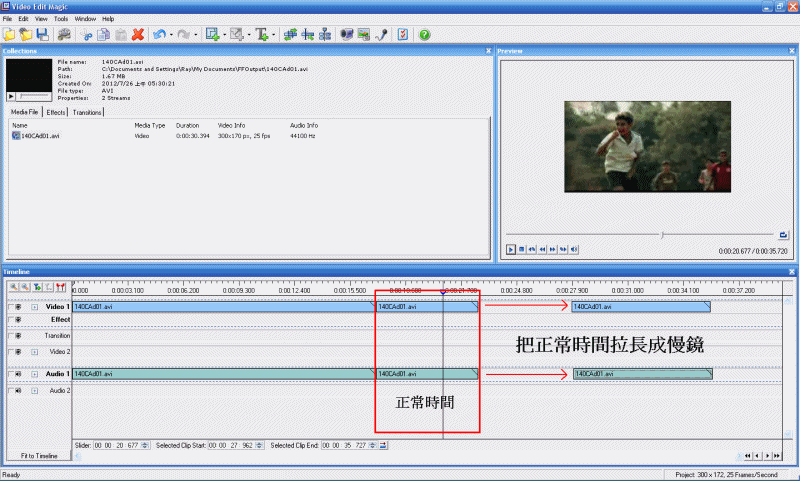
Task: Click the checklist options toolbar icon
Action: point(403,35)
